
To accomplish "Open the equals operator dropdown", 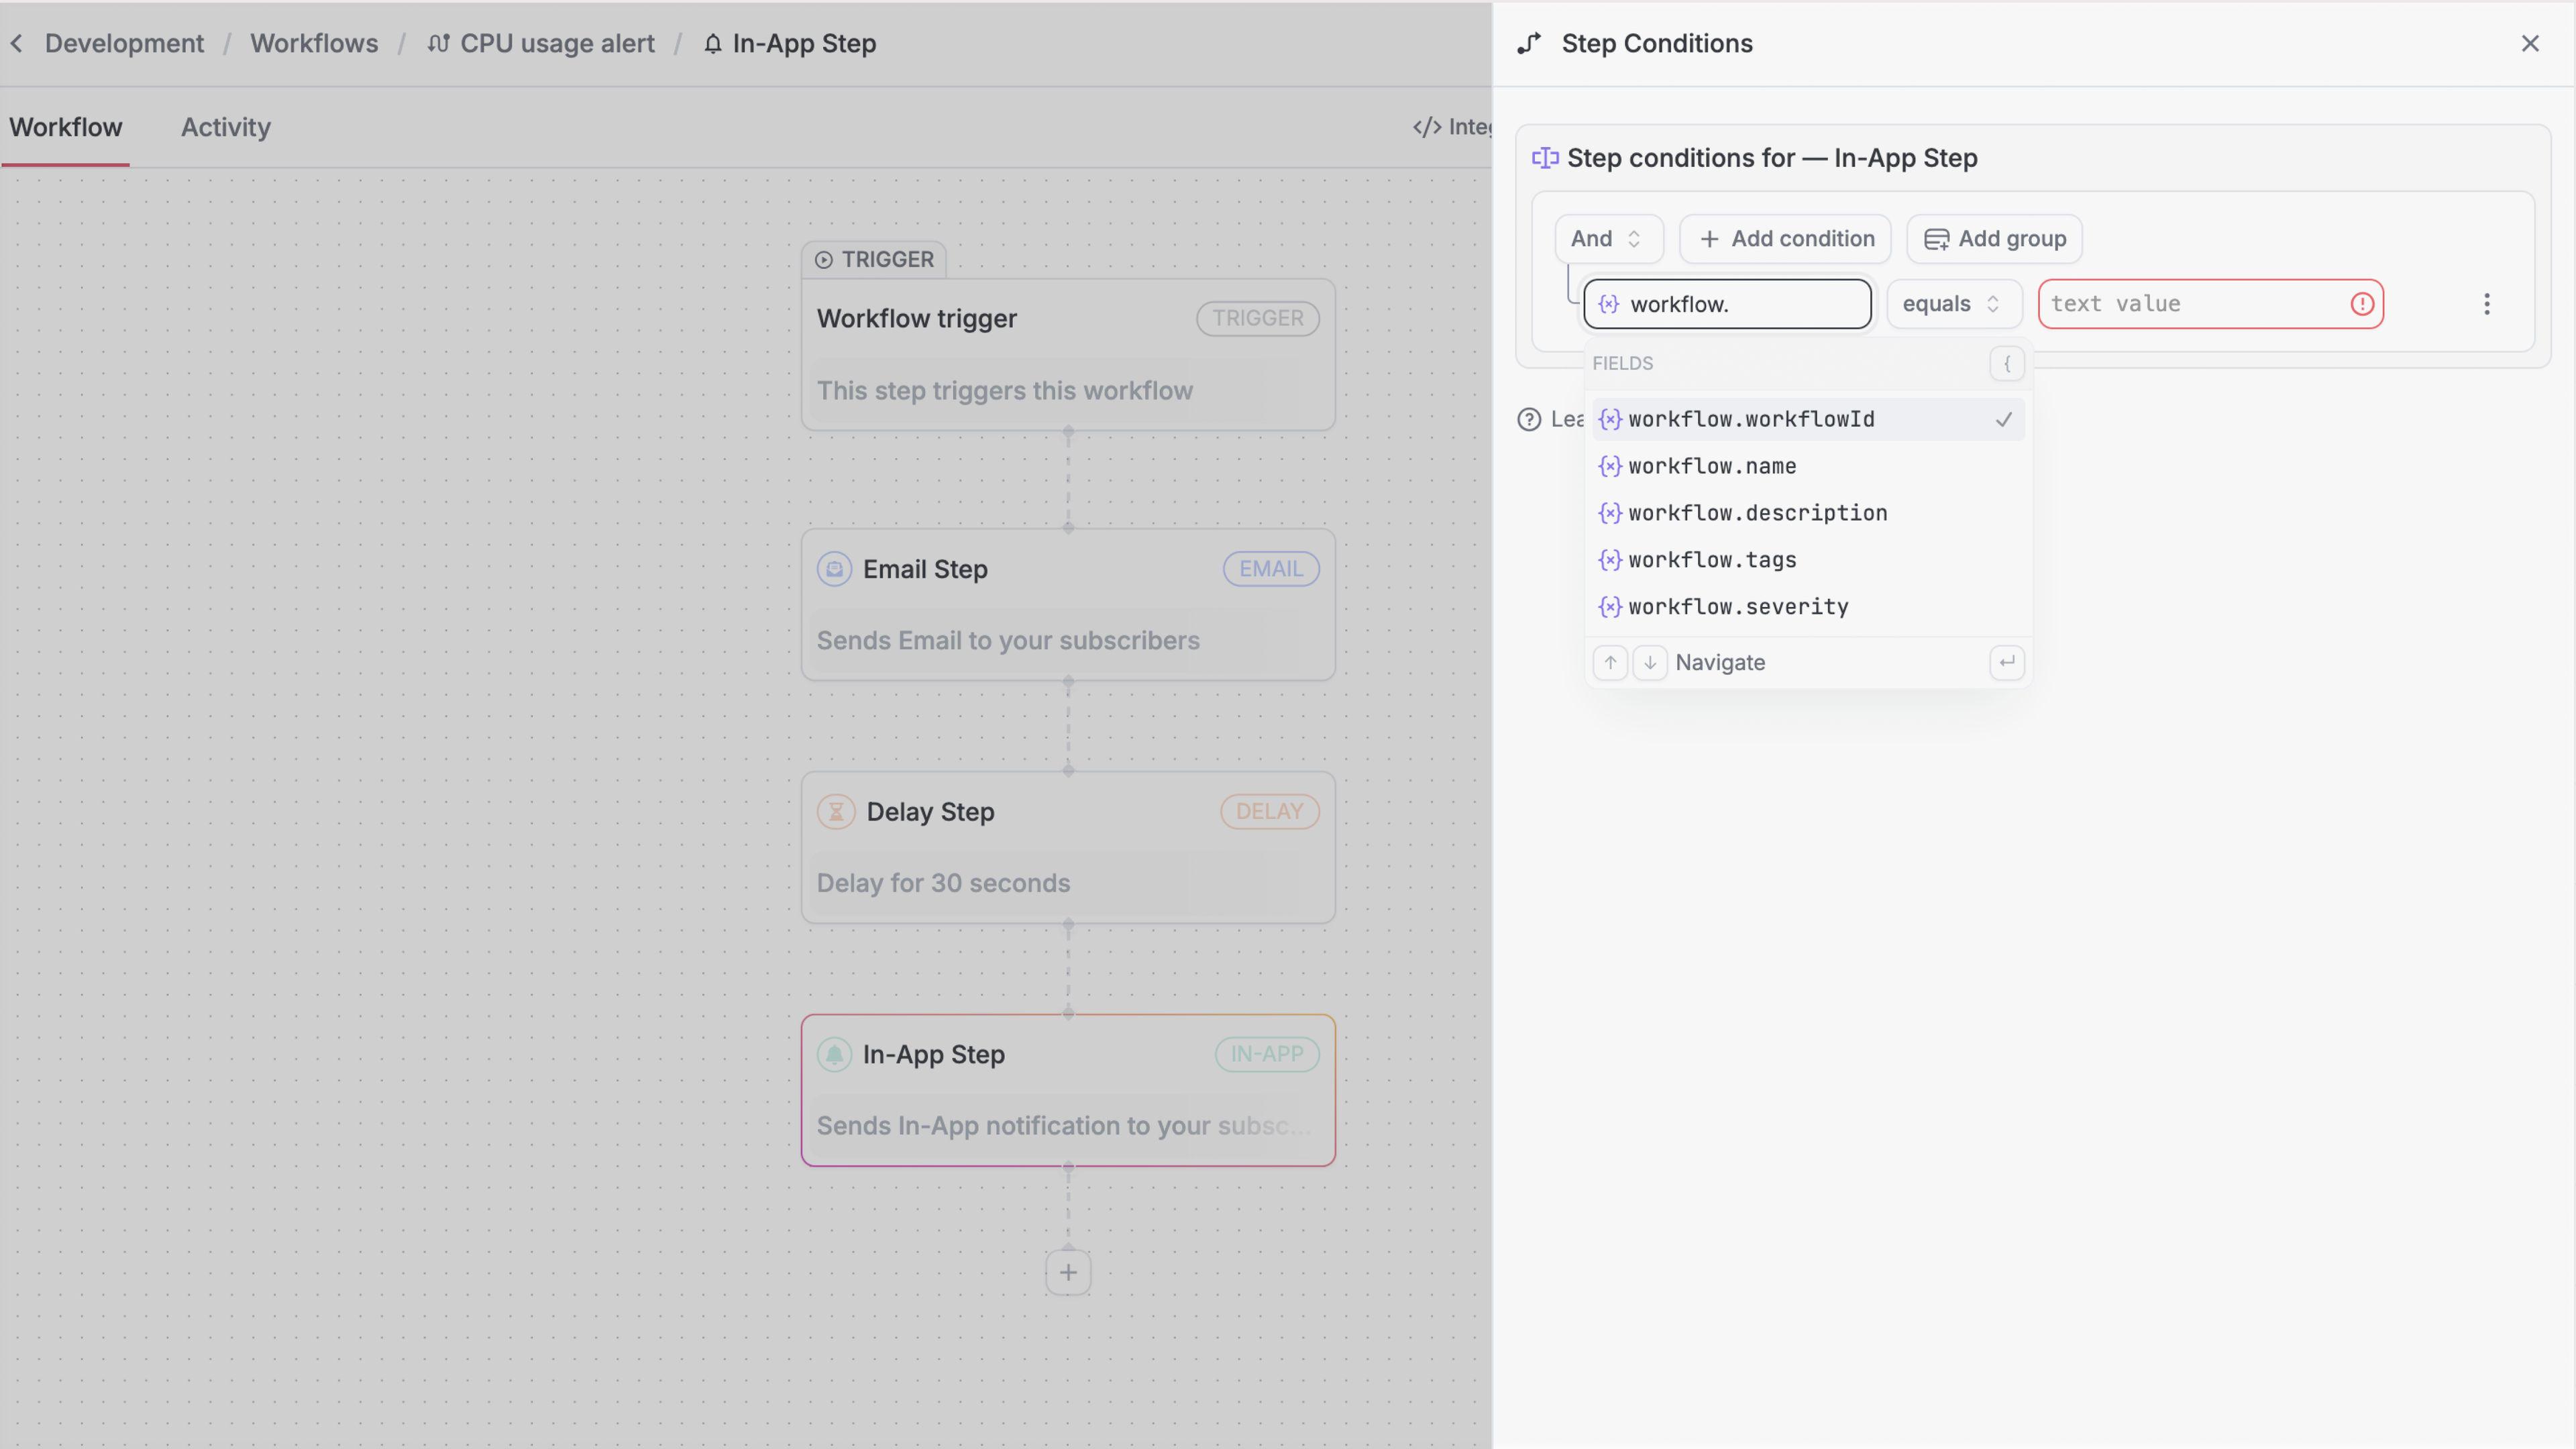I will (1953, 304).
